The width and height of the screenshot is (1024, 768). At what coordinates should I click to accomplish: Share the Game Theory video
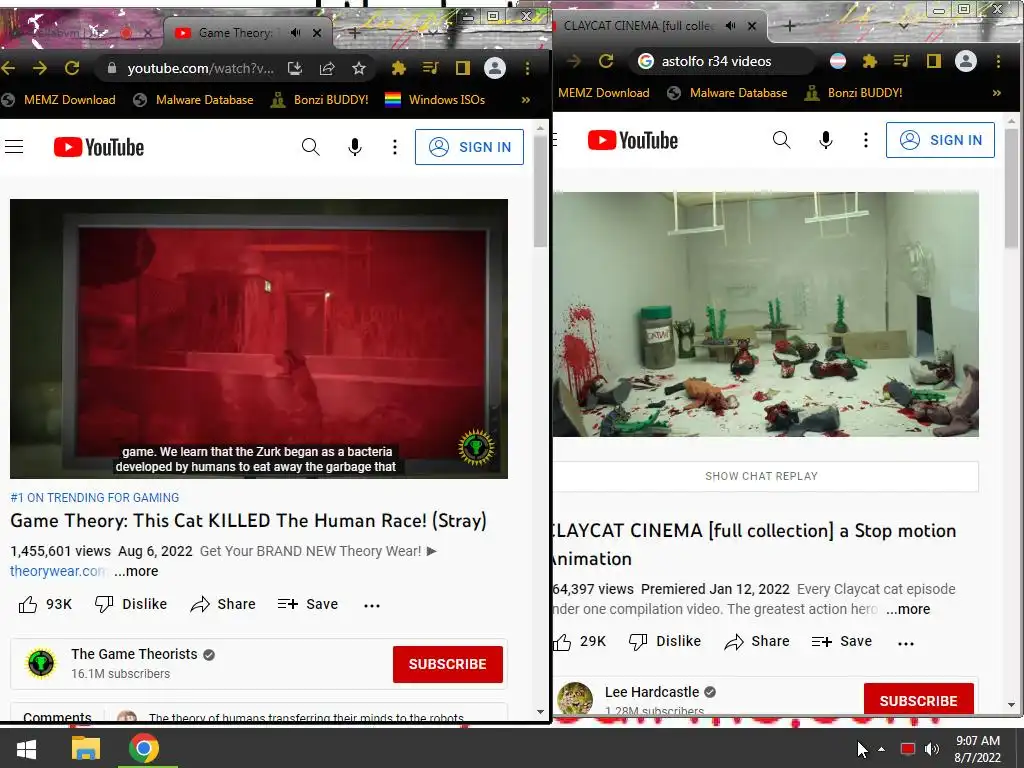tap(223, 604)
